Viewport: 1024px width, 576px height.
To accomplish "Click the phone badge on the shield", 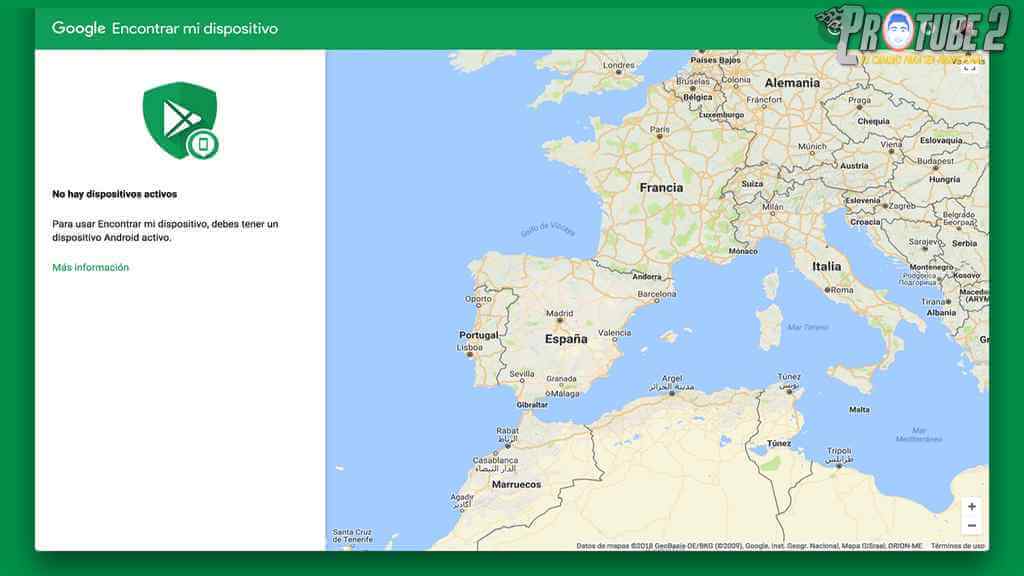I will (203, 145).
